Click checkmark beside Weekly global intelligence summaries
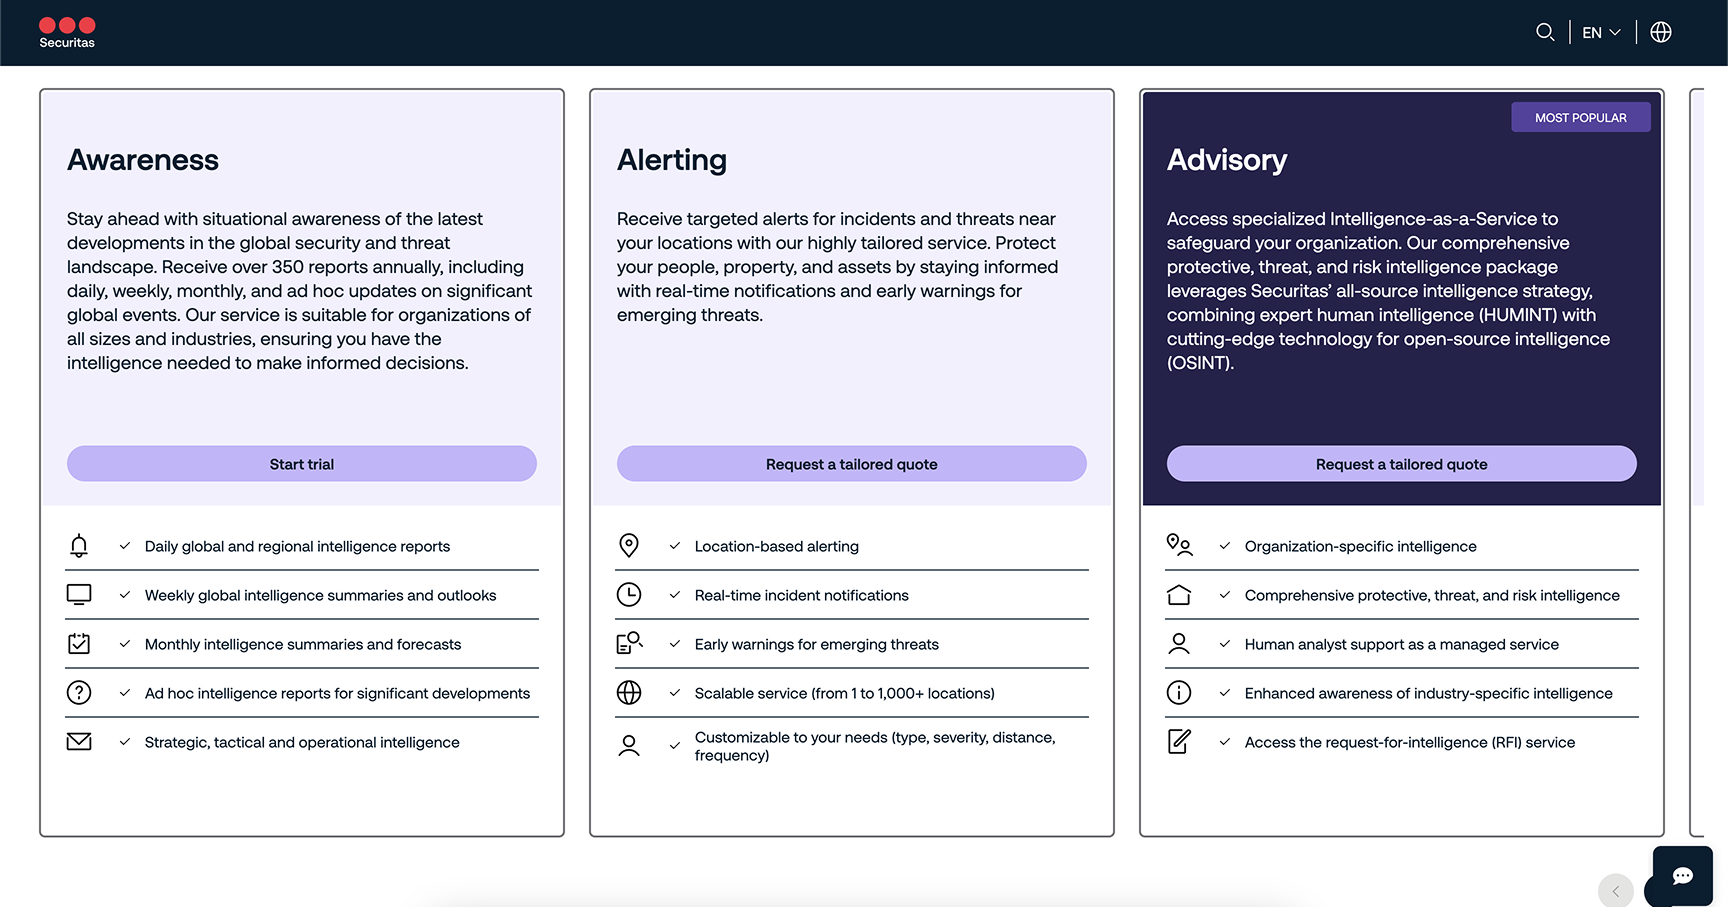This screenshot has height=907, width=1728. 125,595
